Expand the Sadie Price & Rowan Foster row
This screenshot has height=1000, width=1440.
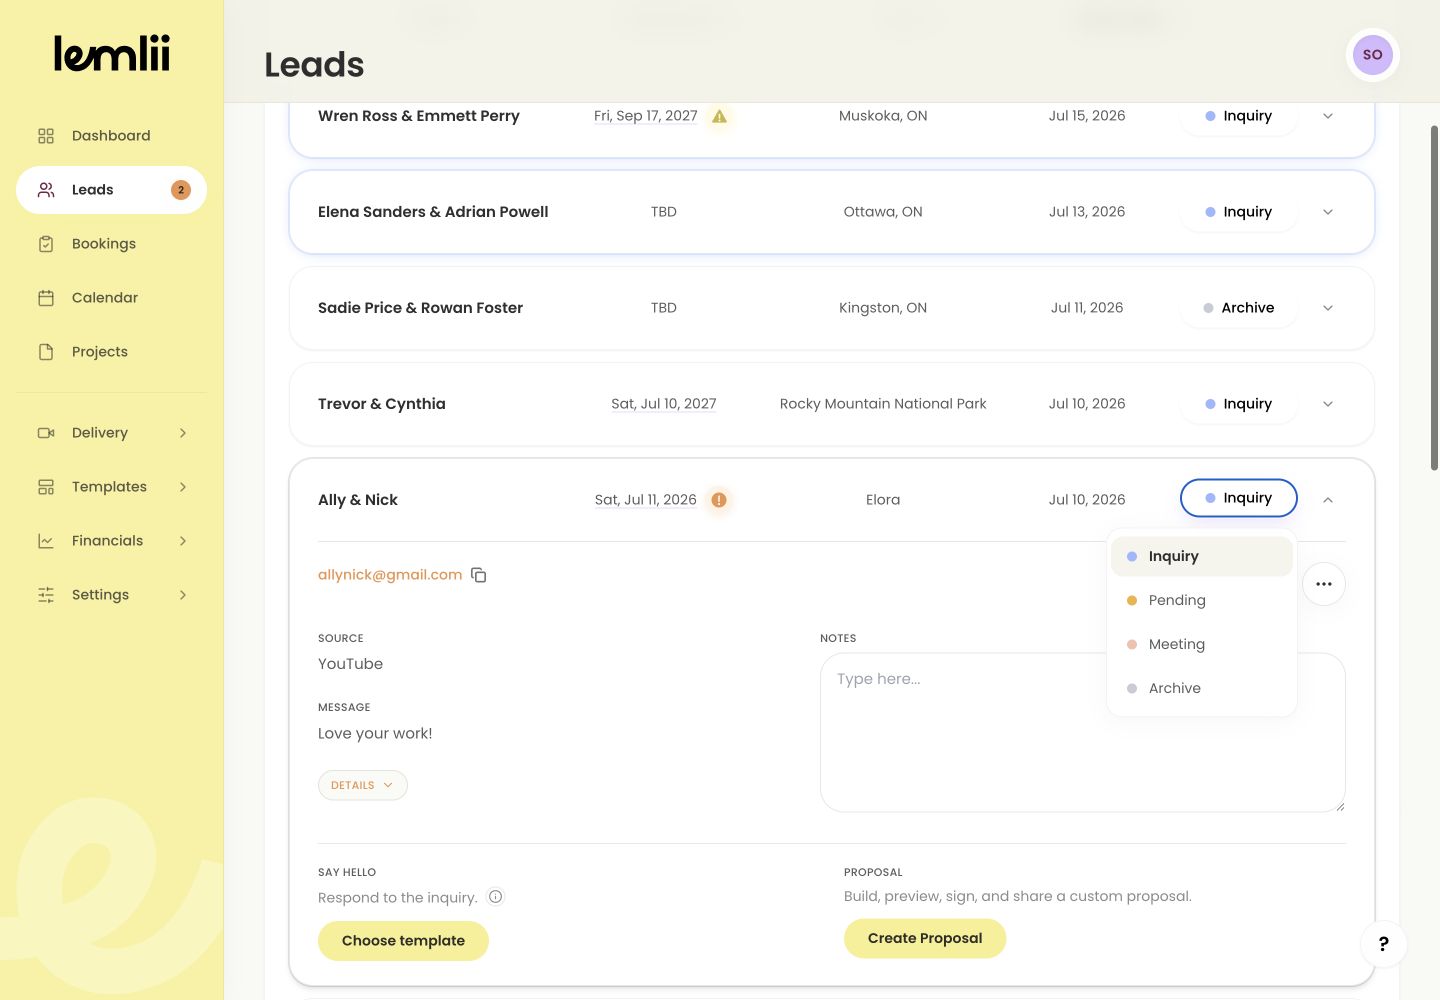[1328, 308]
